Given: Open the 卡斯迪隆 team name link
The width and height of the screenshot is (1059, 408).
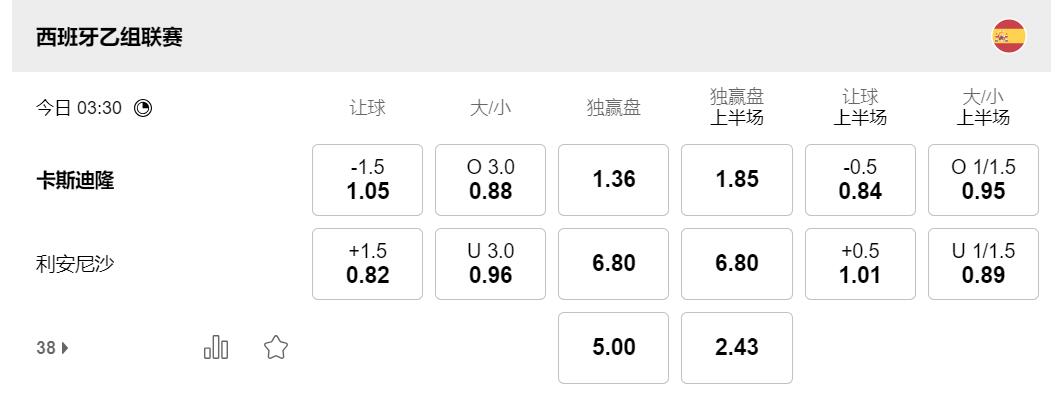Looking at the screenshot, I should (x=75, y=181).
